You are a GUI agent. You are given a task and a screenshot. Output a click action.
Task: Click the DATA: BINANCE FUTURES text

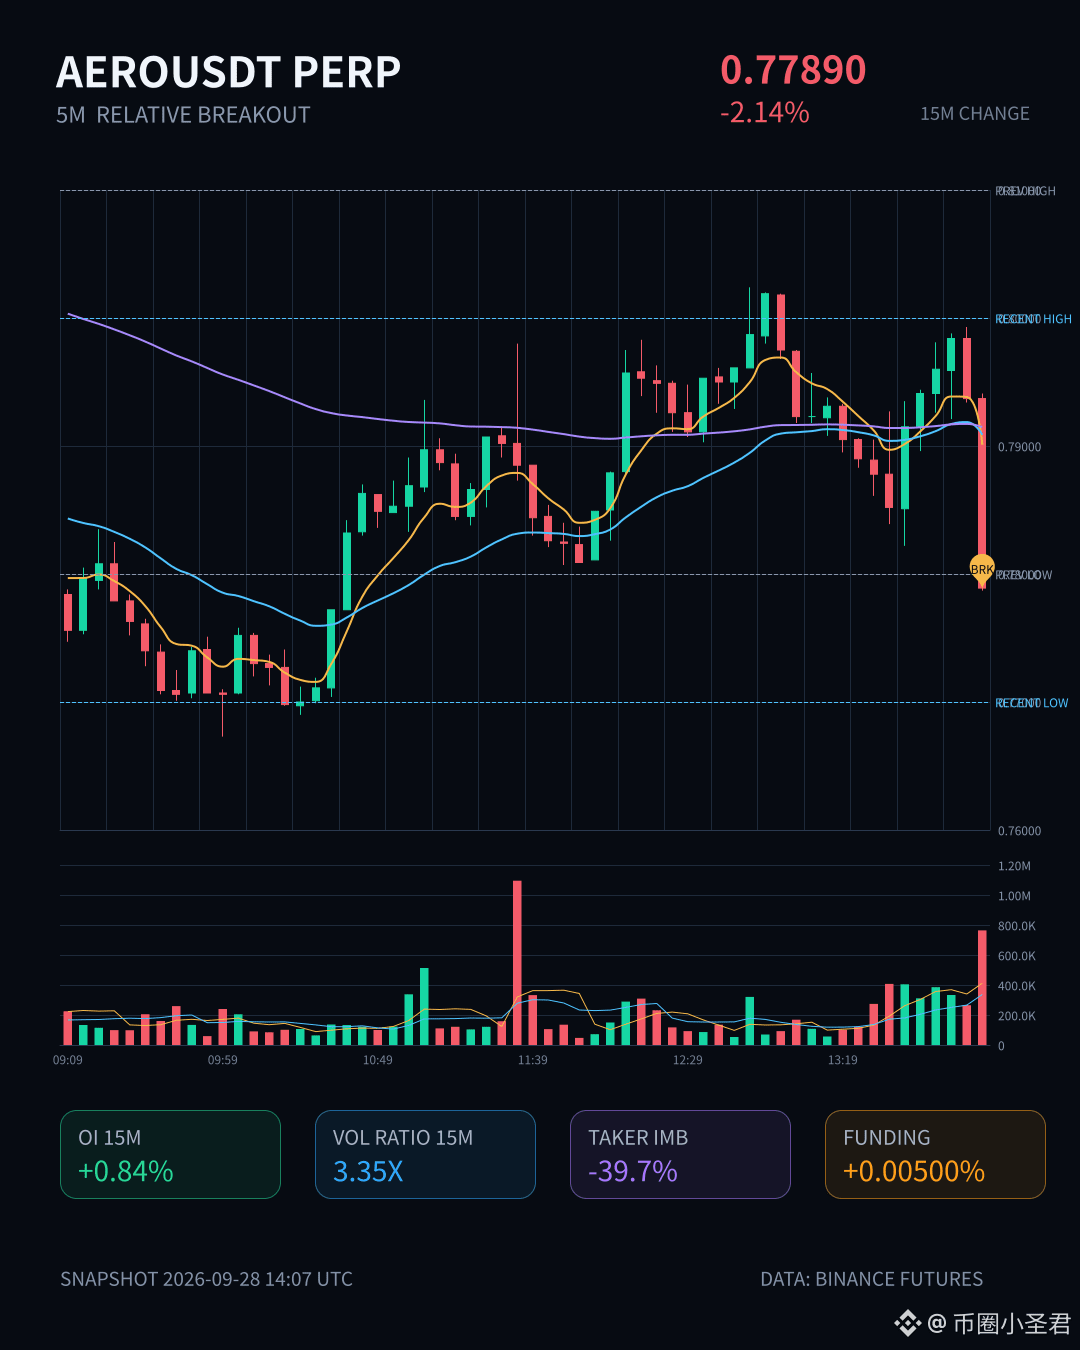click(x=872, y=1279)
